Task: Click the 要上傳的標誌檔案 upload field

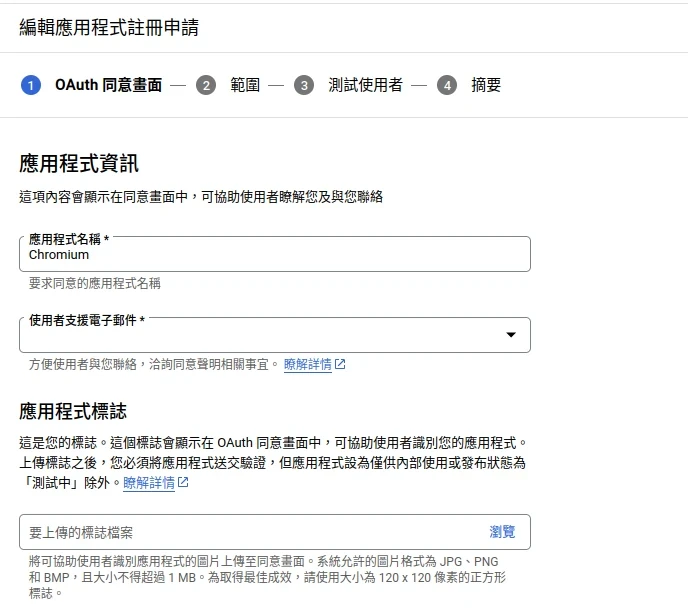Action: click(x=250, y=532)
